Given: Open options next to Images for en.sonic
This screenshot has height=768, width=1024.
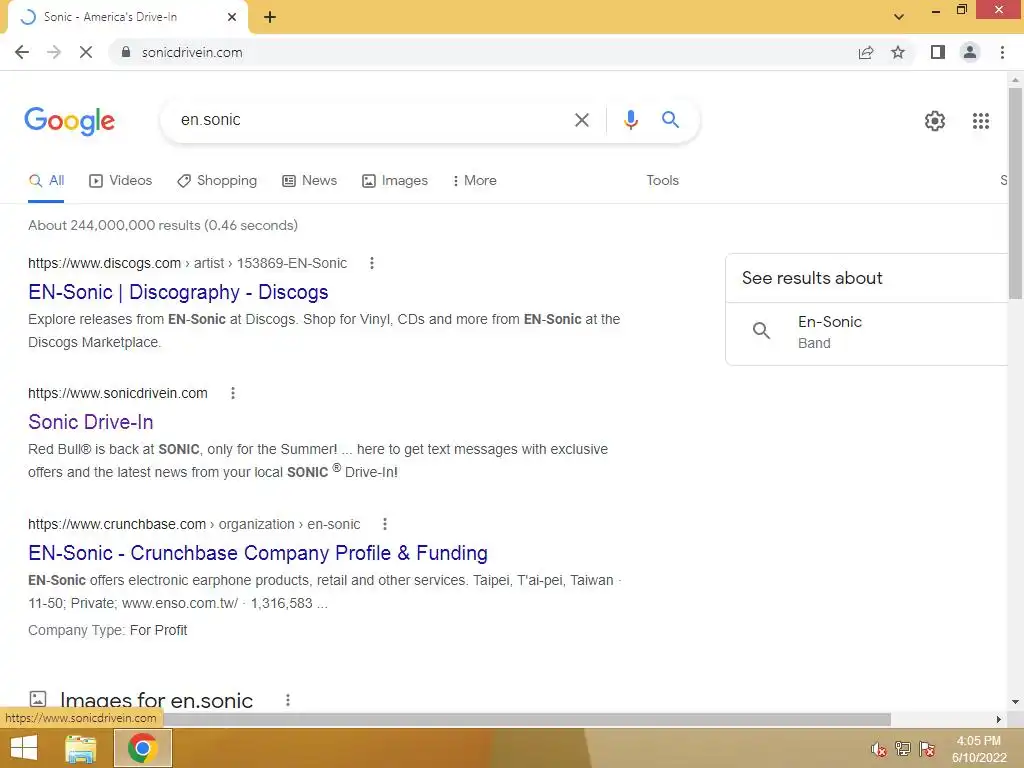Looking at the screenshot, I should click(x=287, y=700).
